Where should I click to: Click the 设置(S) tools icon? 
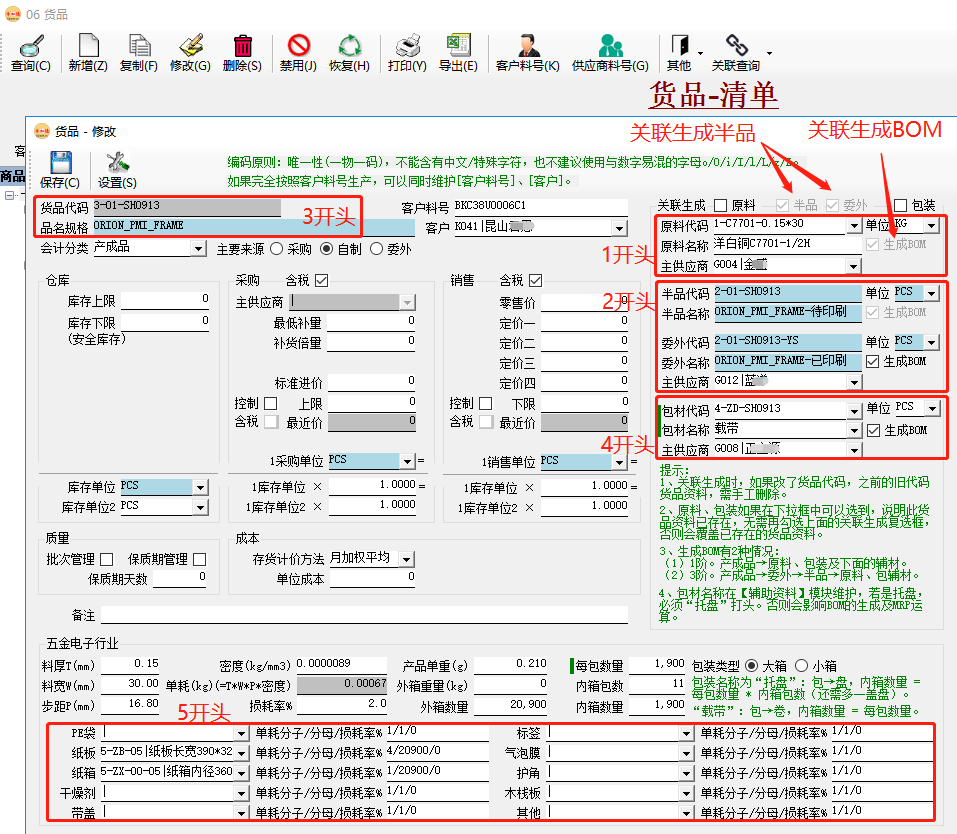pyautogui.click(x=117, y=163)
